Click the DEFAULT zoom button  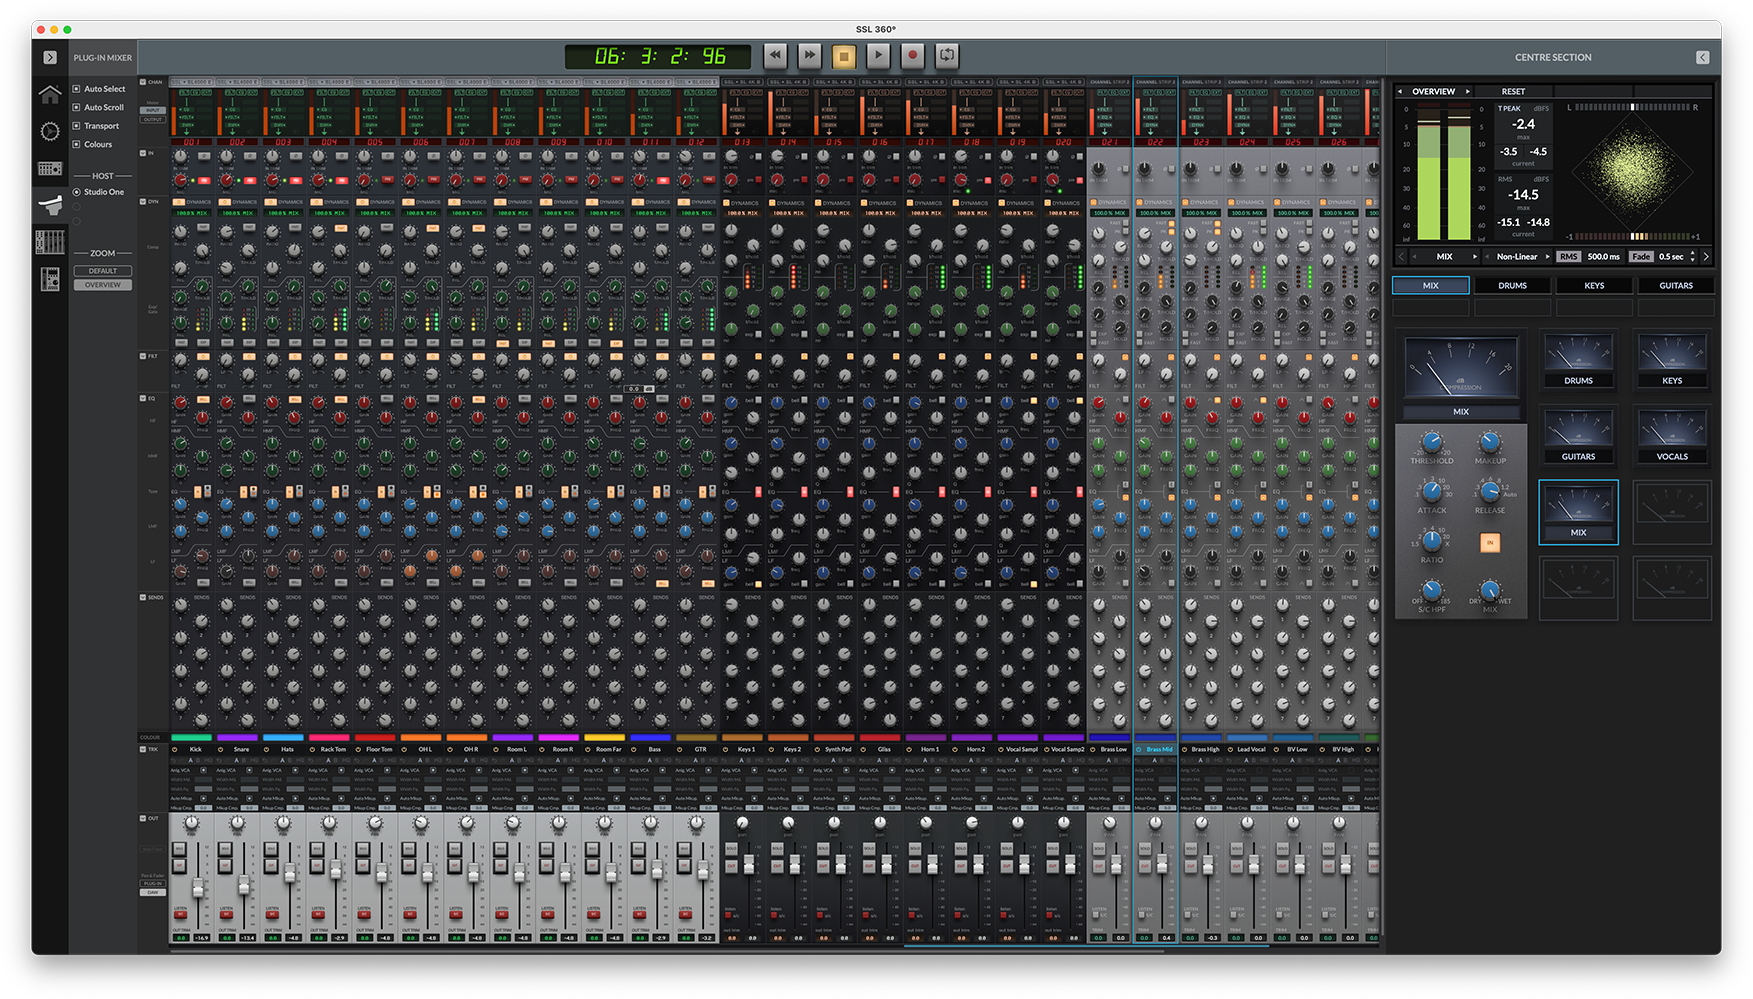(102, 270)
